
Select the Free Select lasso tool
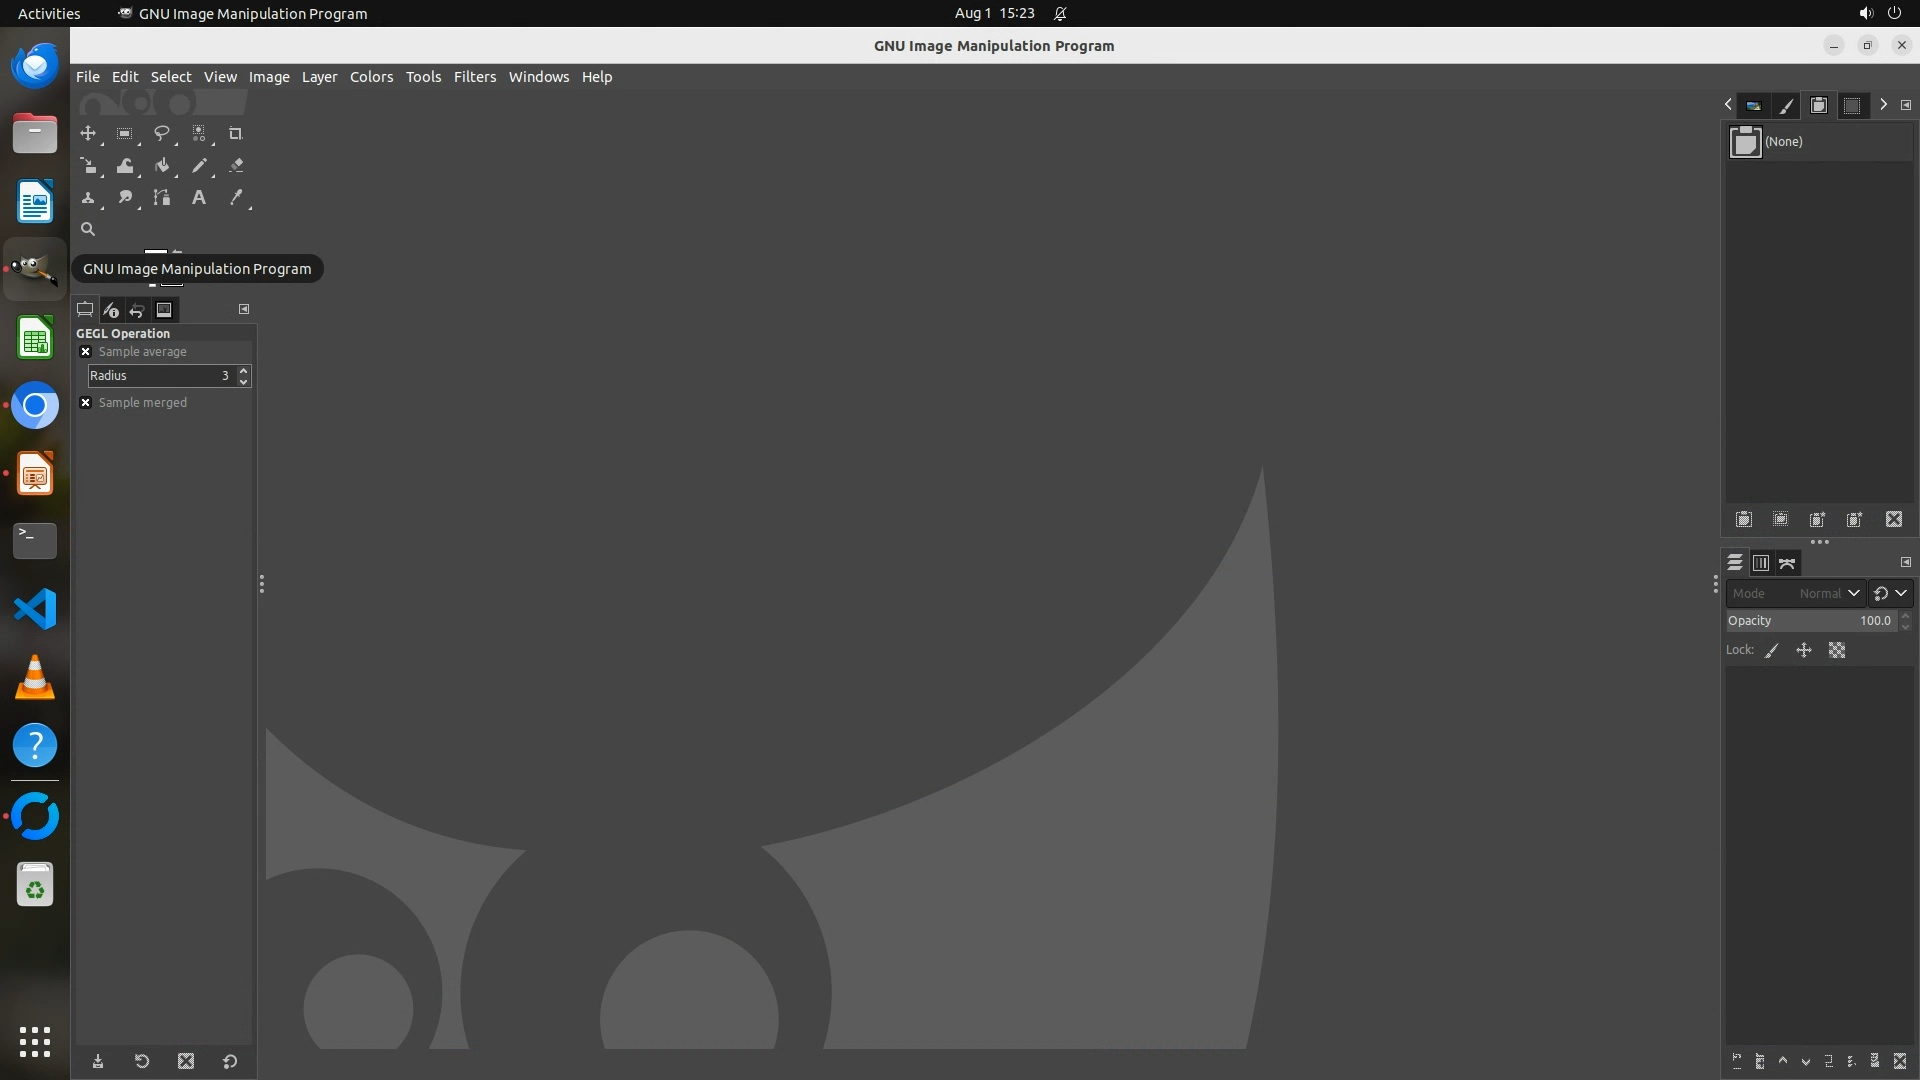161,133
